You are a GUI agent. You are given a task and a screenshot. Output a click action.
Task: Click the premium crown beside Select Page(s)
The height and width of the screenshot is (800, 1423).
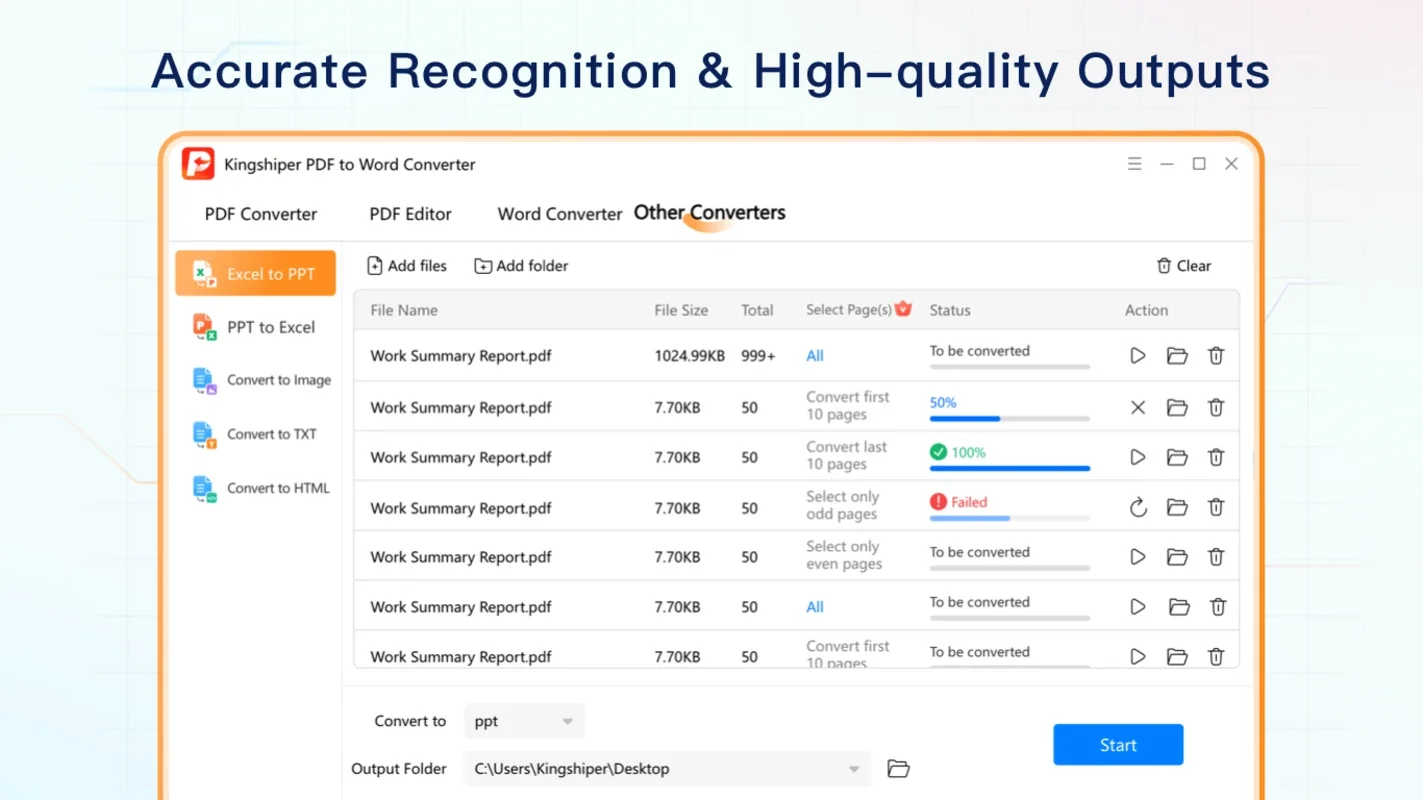903,308
